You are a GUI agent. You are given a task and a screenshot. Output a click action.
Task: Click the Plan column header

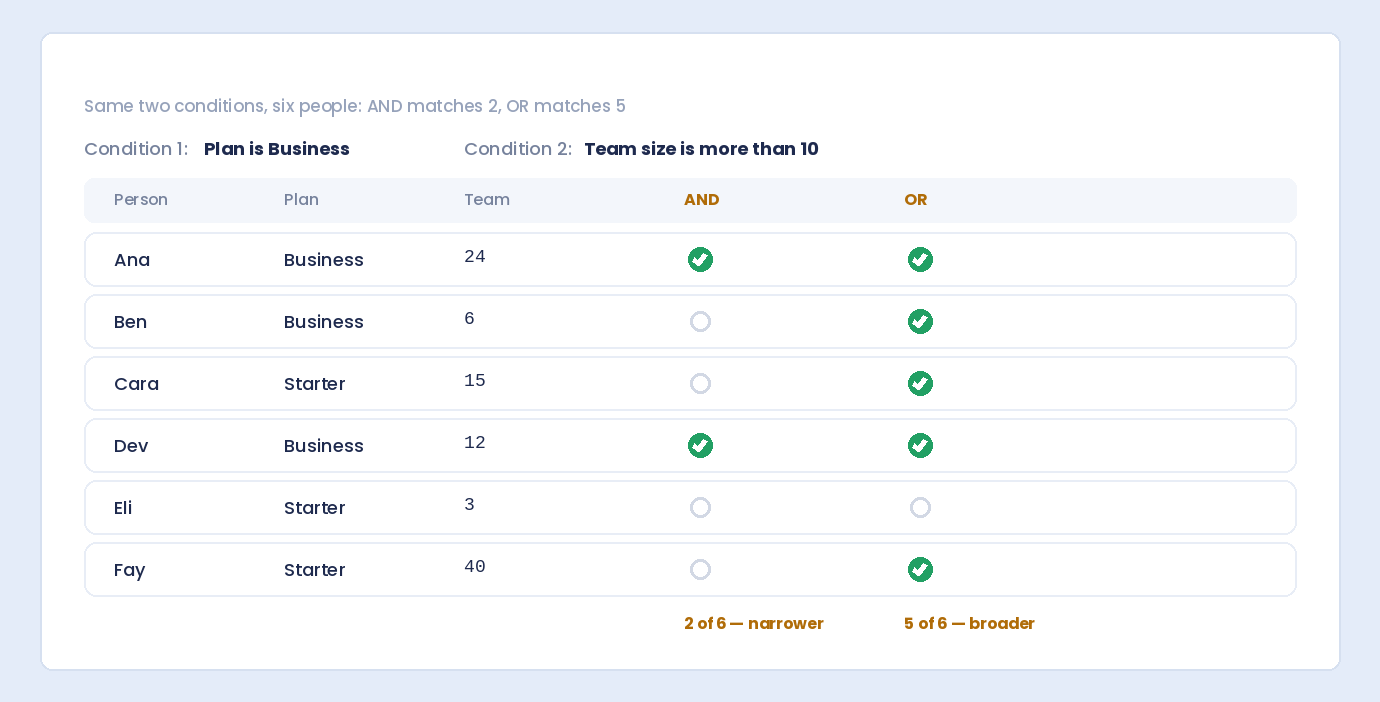[301, 200]
